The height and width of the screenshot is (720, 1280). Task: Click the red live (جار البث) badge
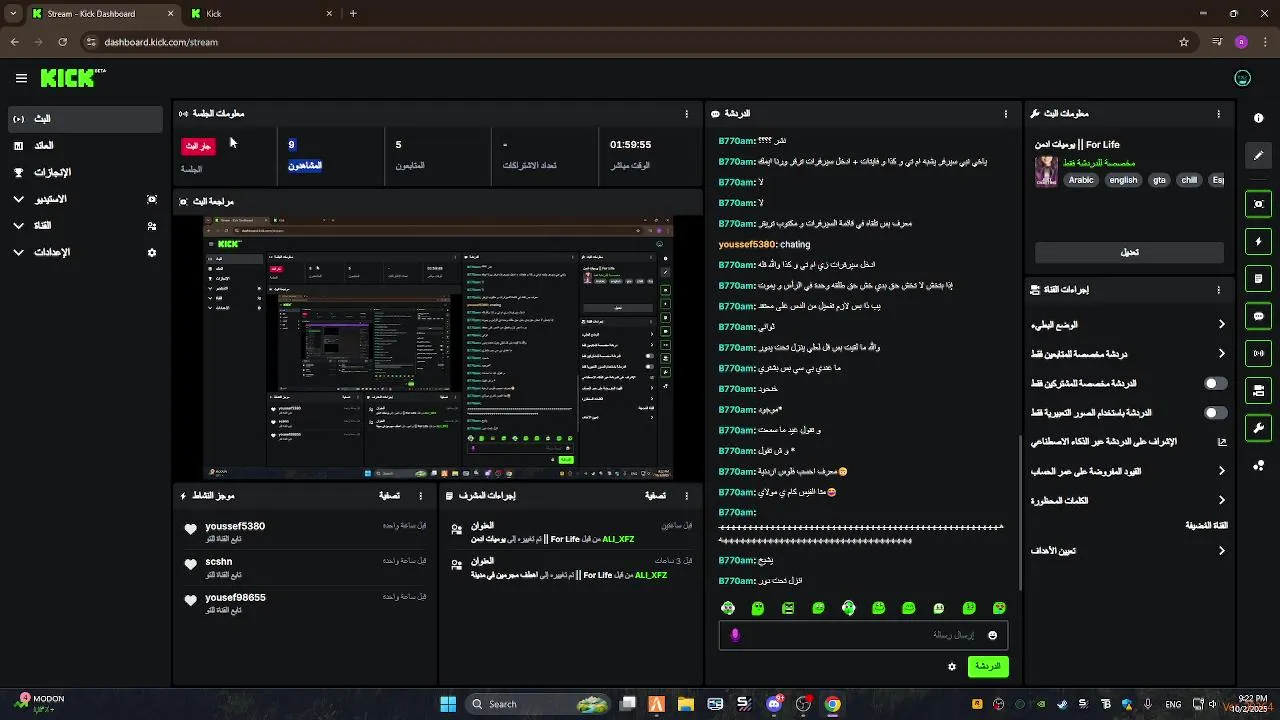198,146
